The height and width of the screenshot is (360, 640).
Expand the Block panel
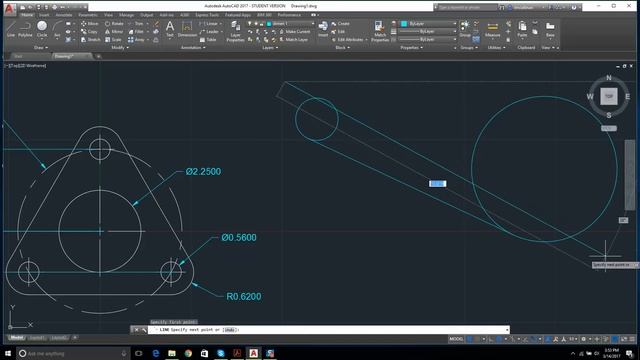(342, 48)
